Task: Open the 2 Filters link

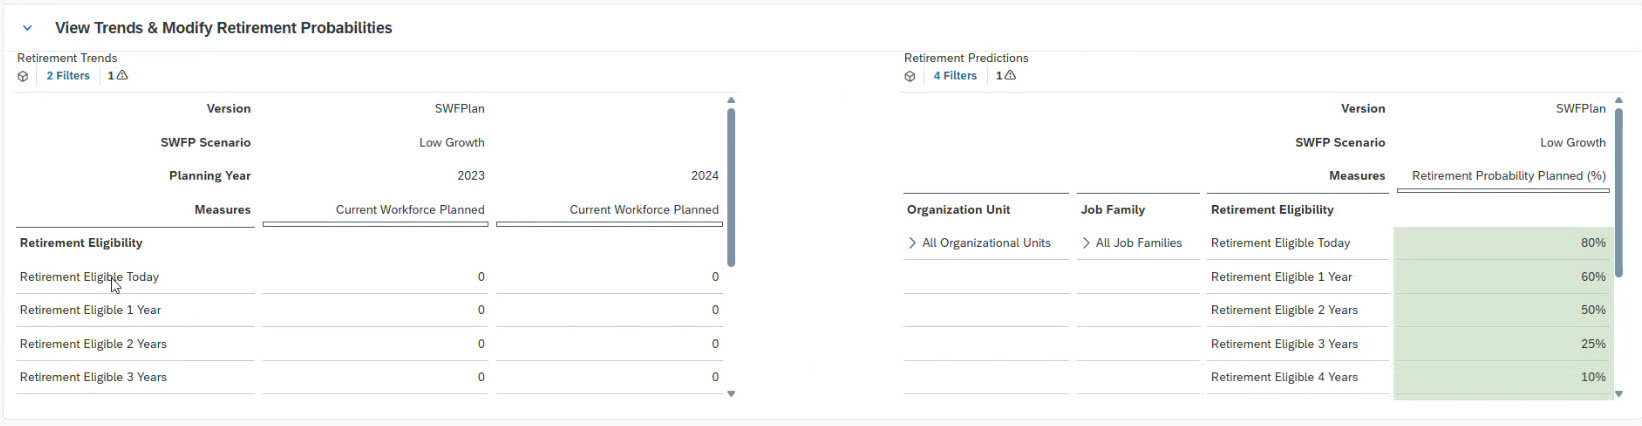Action: tap(68, 76)
